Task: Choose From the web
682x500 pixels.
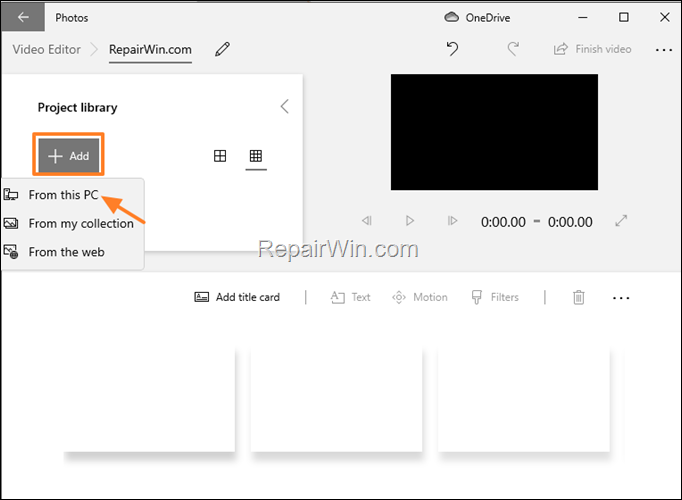Action: coord(72,252)
